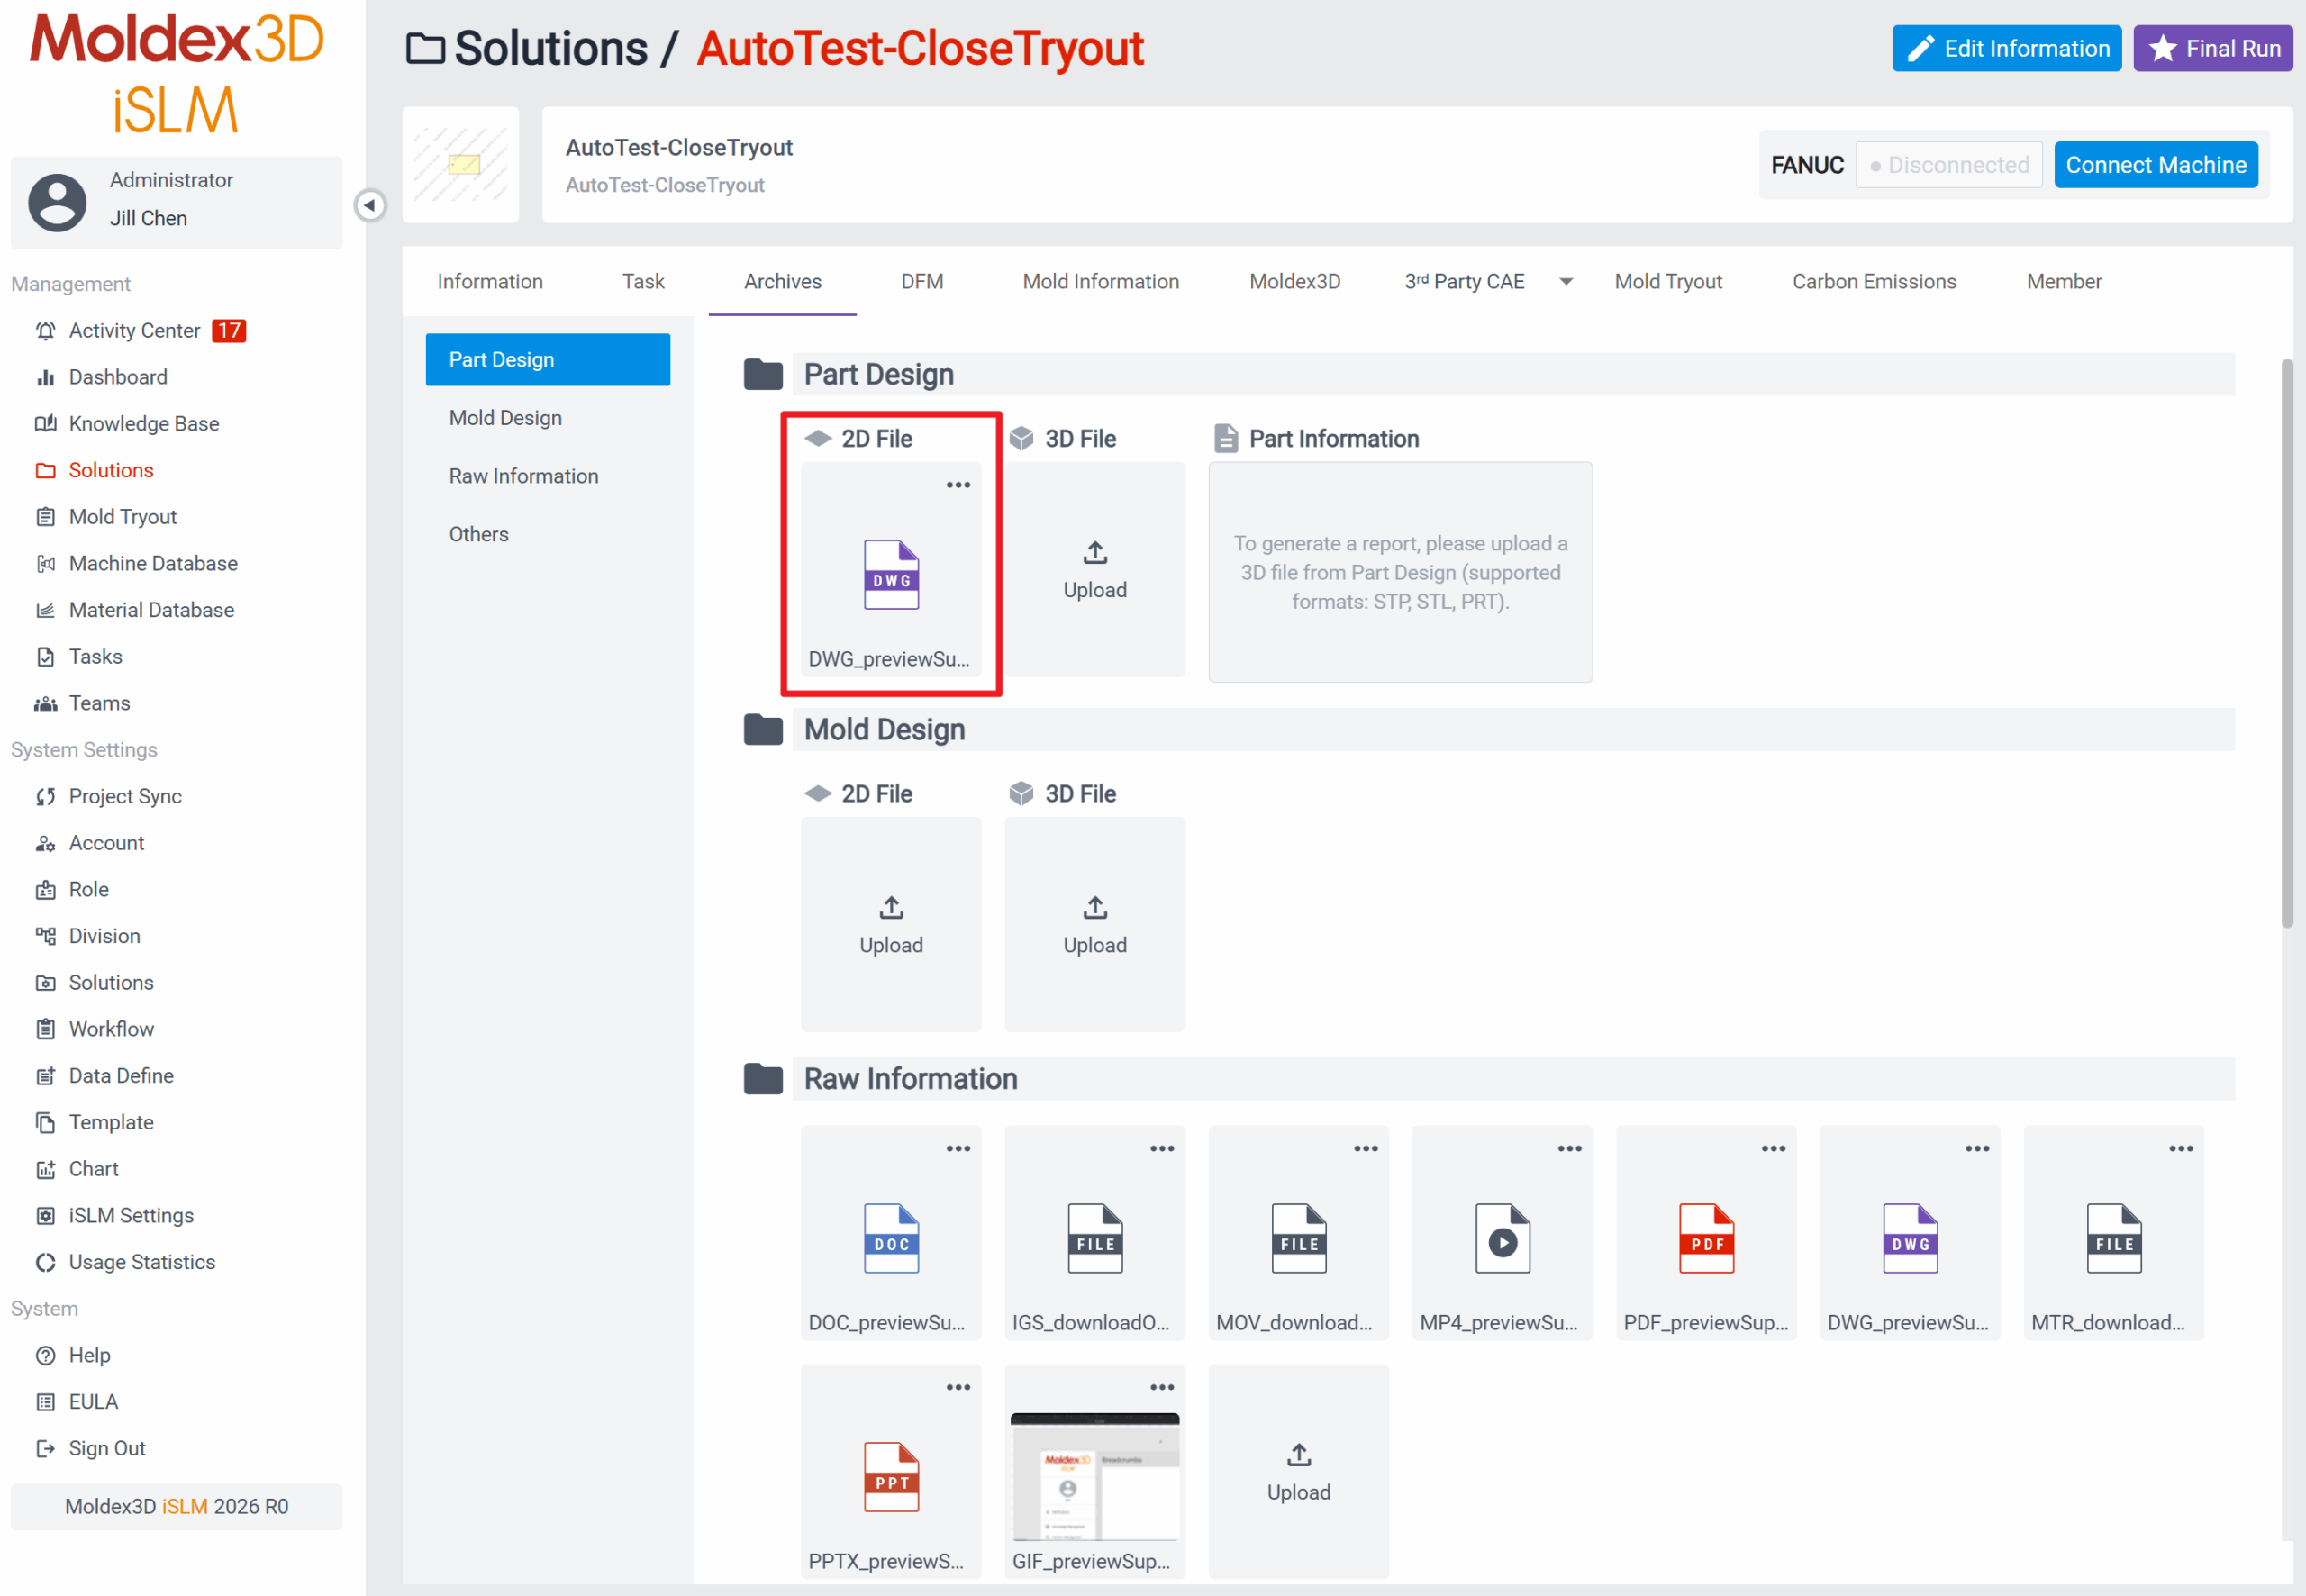Open Machine Database
2306x1596 pixels.
153,564
